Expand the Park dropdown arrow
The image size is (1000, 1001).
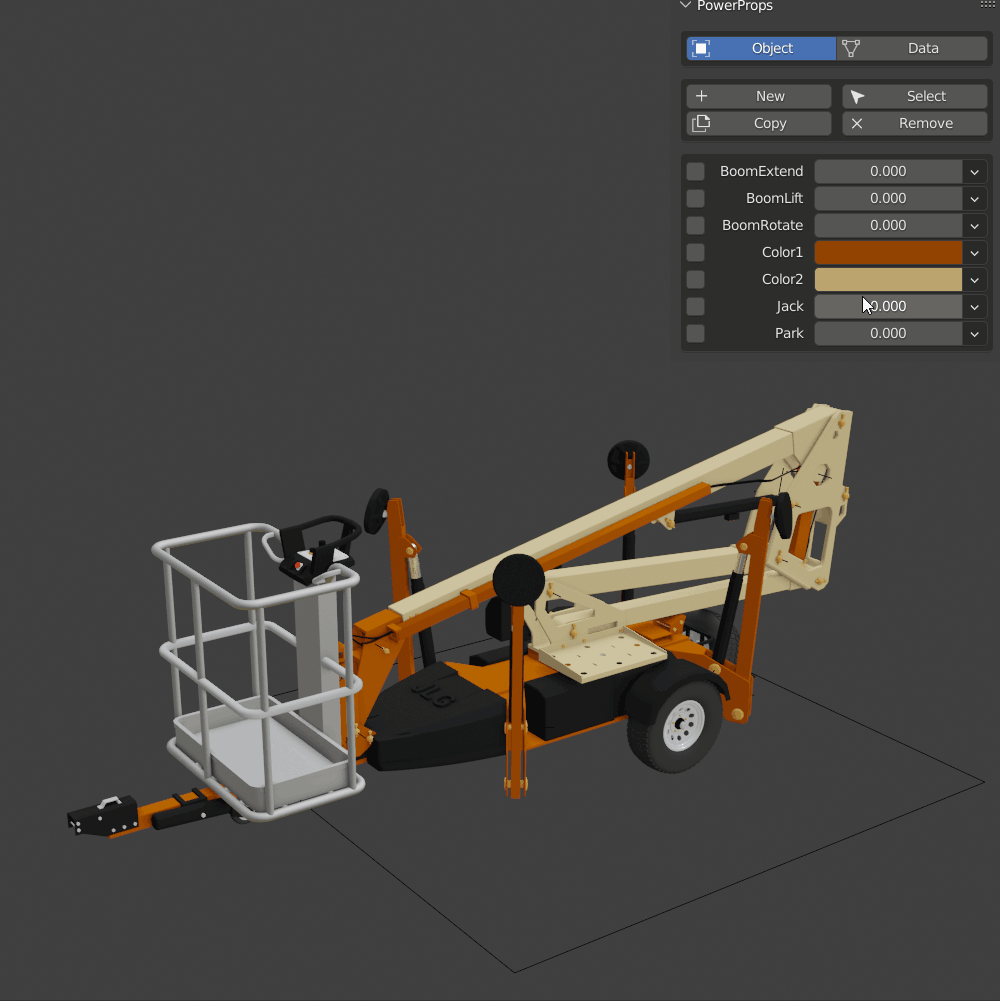(974, 333)
